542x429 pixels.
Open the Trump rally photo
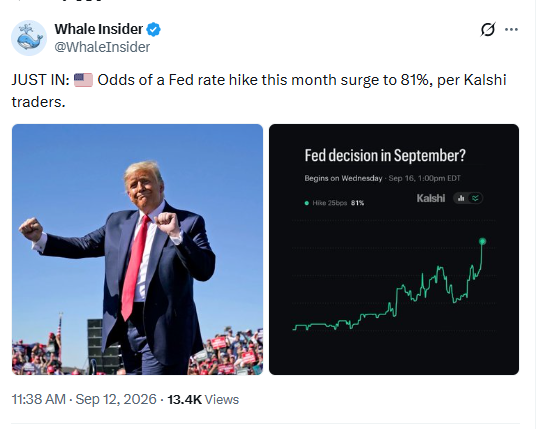(x=137, y=249)
